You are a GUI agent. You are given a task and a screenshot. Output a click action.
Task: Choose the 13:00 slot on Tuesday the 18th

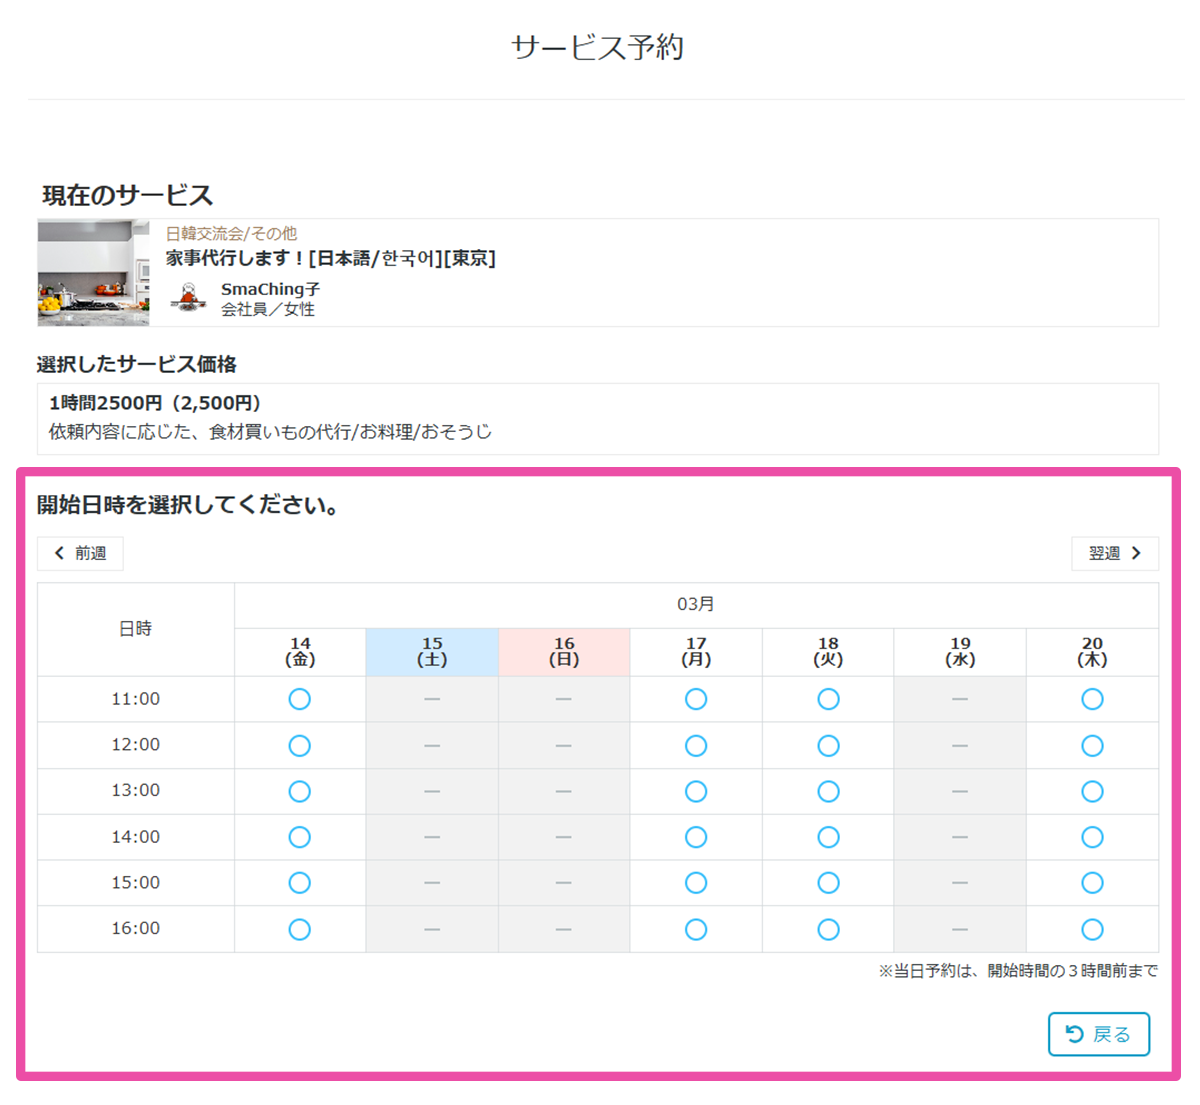828,791
